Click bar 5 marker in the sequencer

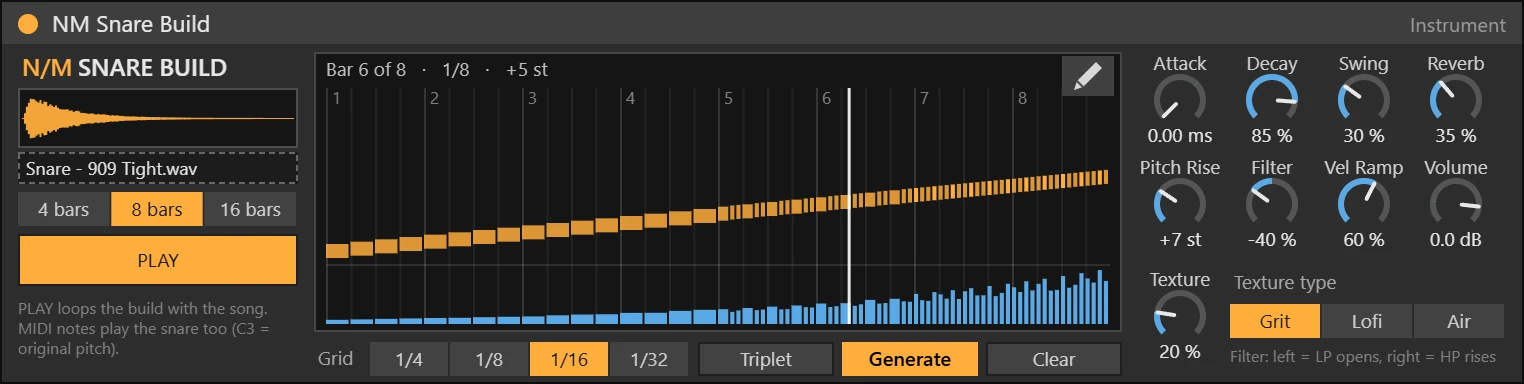click(x=728, y=98)
